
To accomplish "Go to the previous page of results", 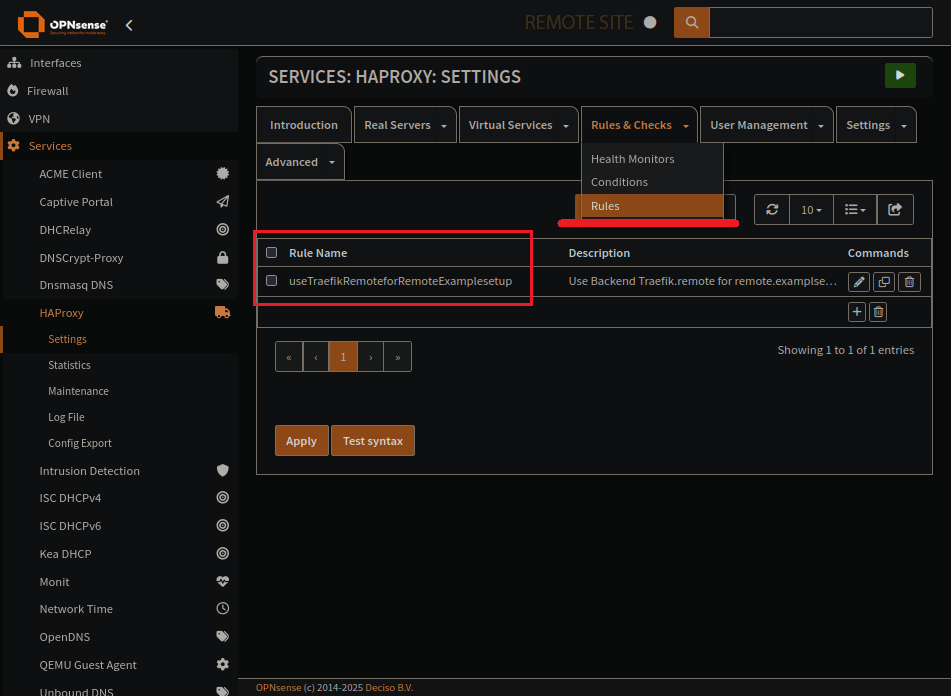I will pos(316,357).
